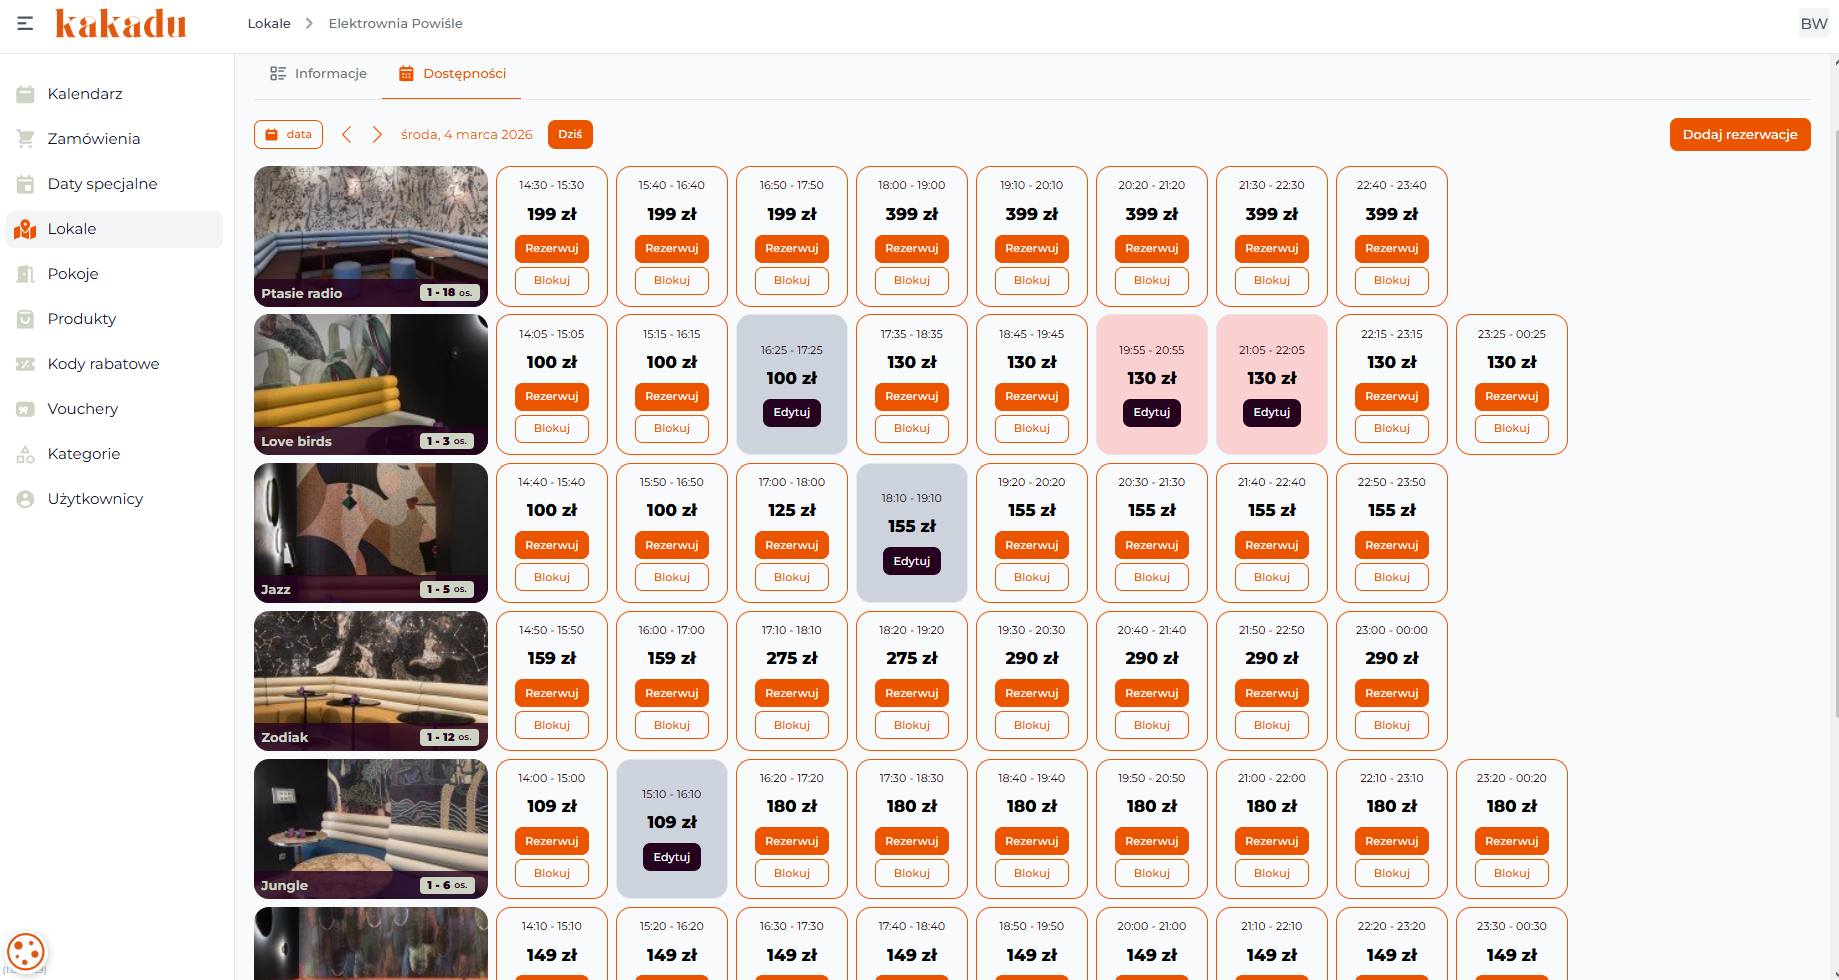
Task: Open Kategorie in sidebar
Action: point(83,454)
